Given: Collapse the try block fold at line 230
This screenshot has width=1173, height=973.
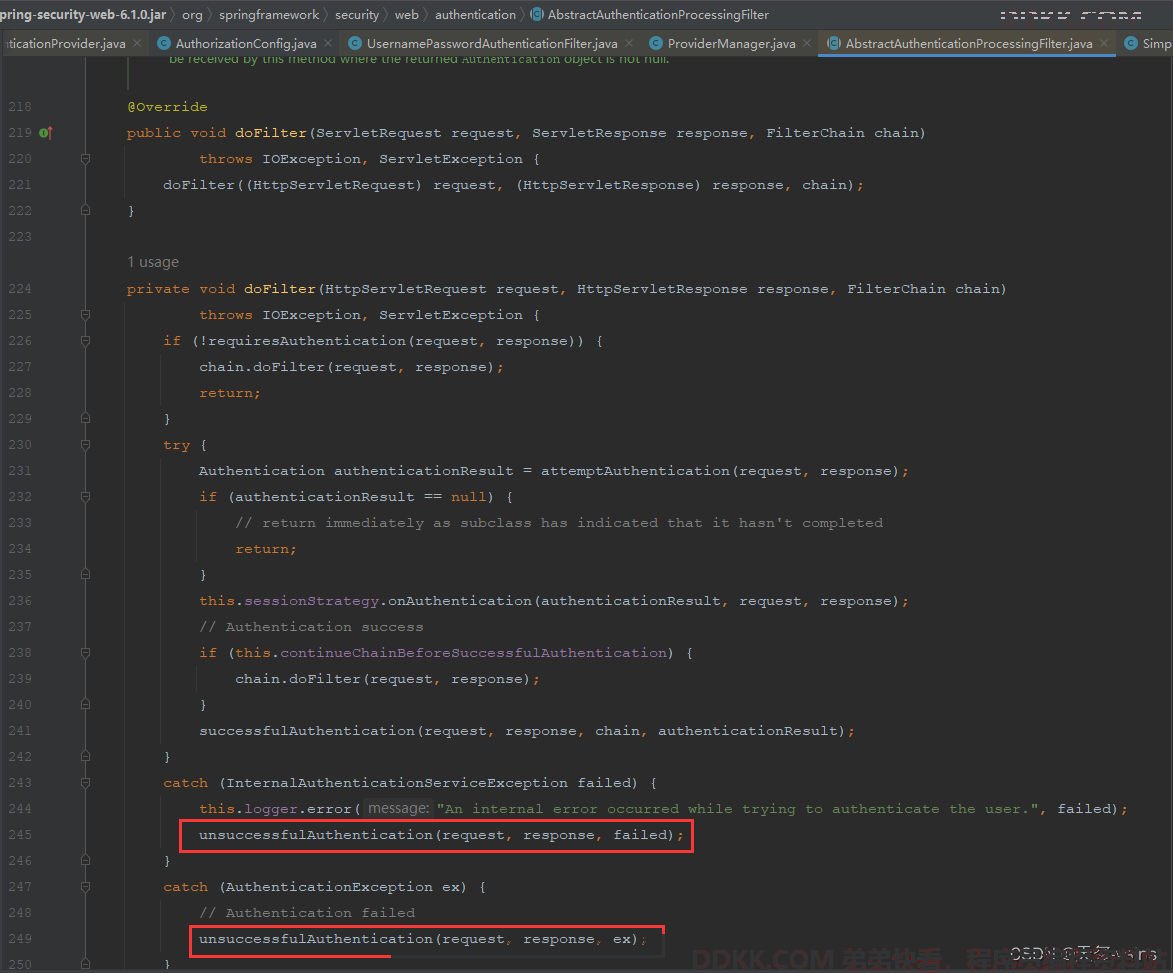Looking at the screenshot, I should coord(85,445).
